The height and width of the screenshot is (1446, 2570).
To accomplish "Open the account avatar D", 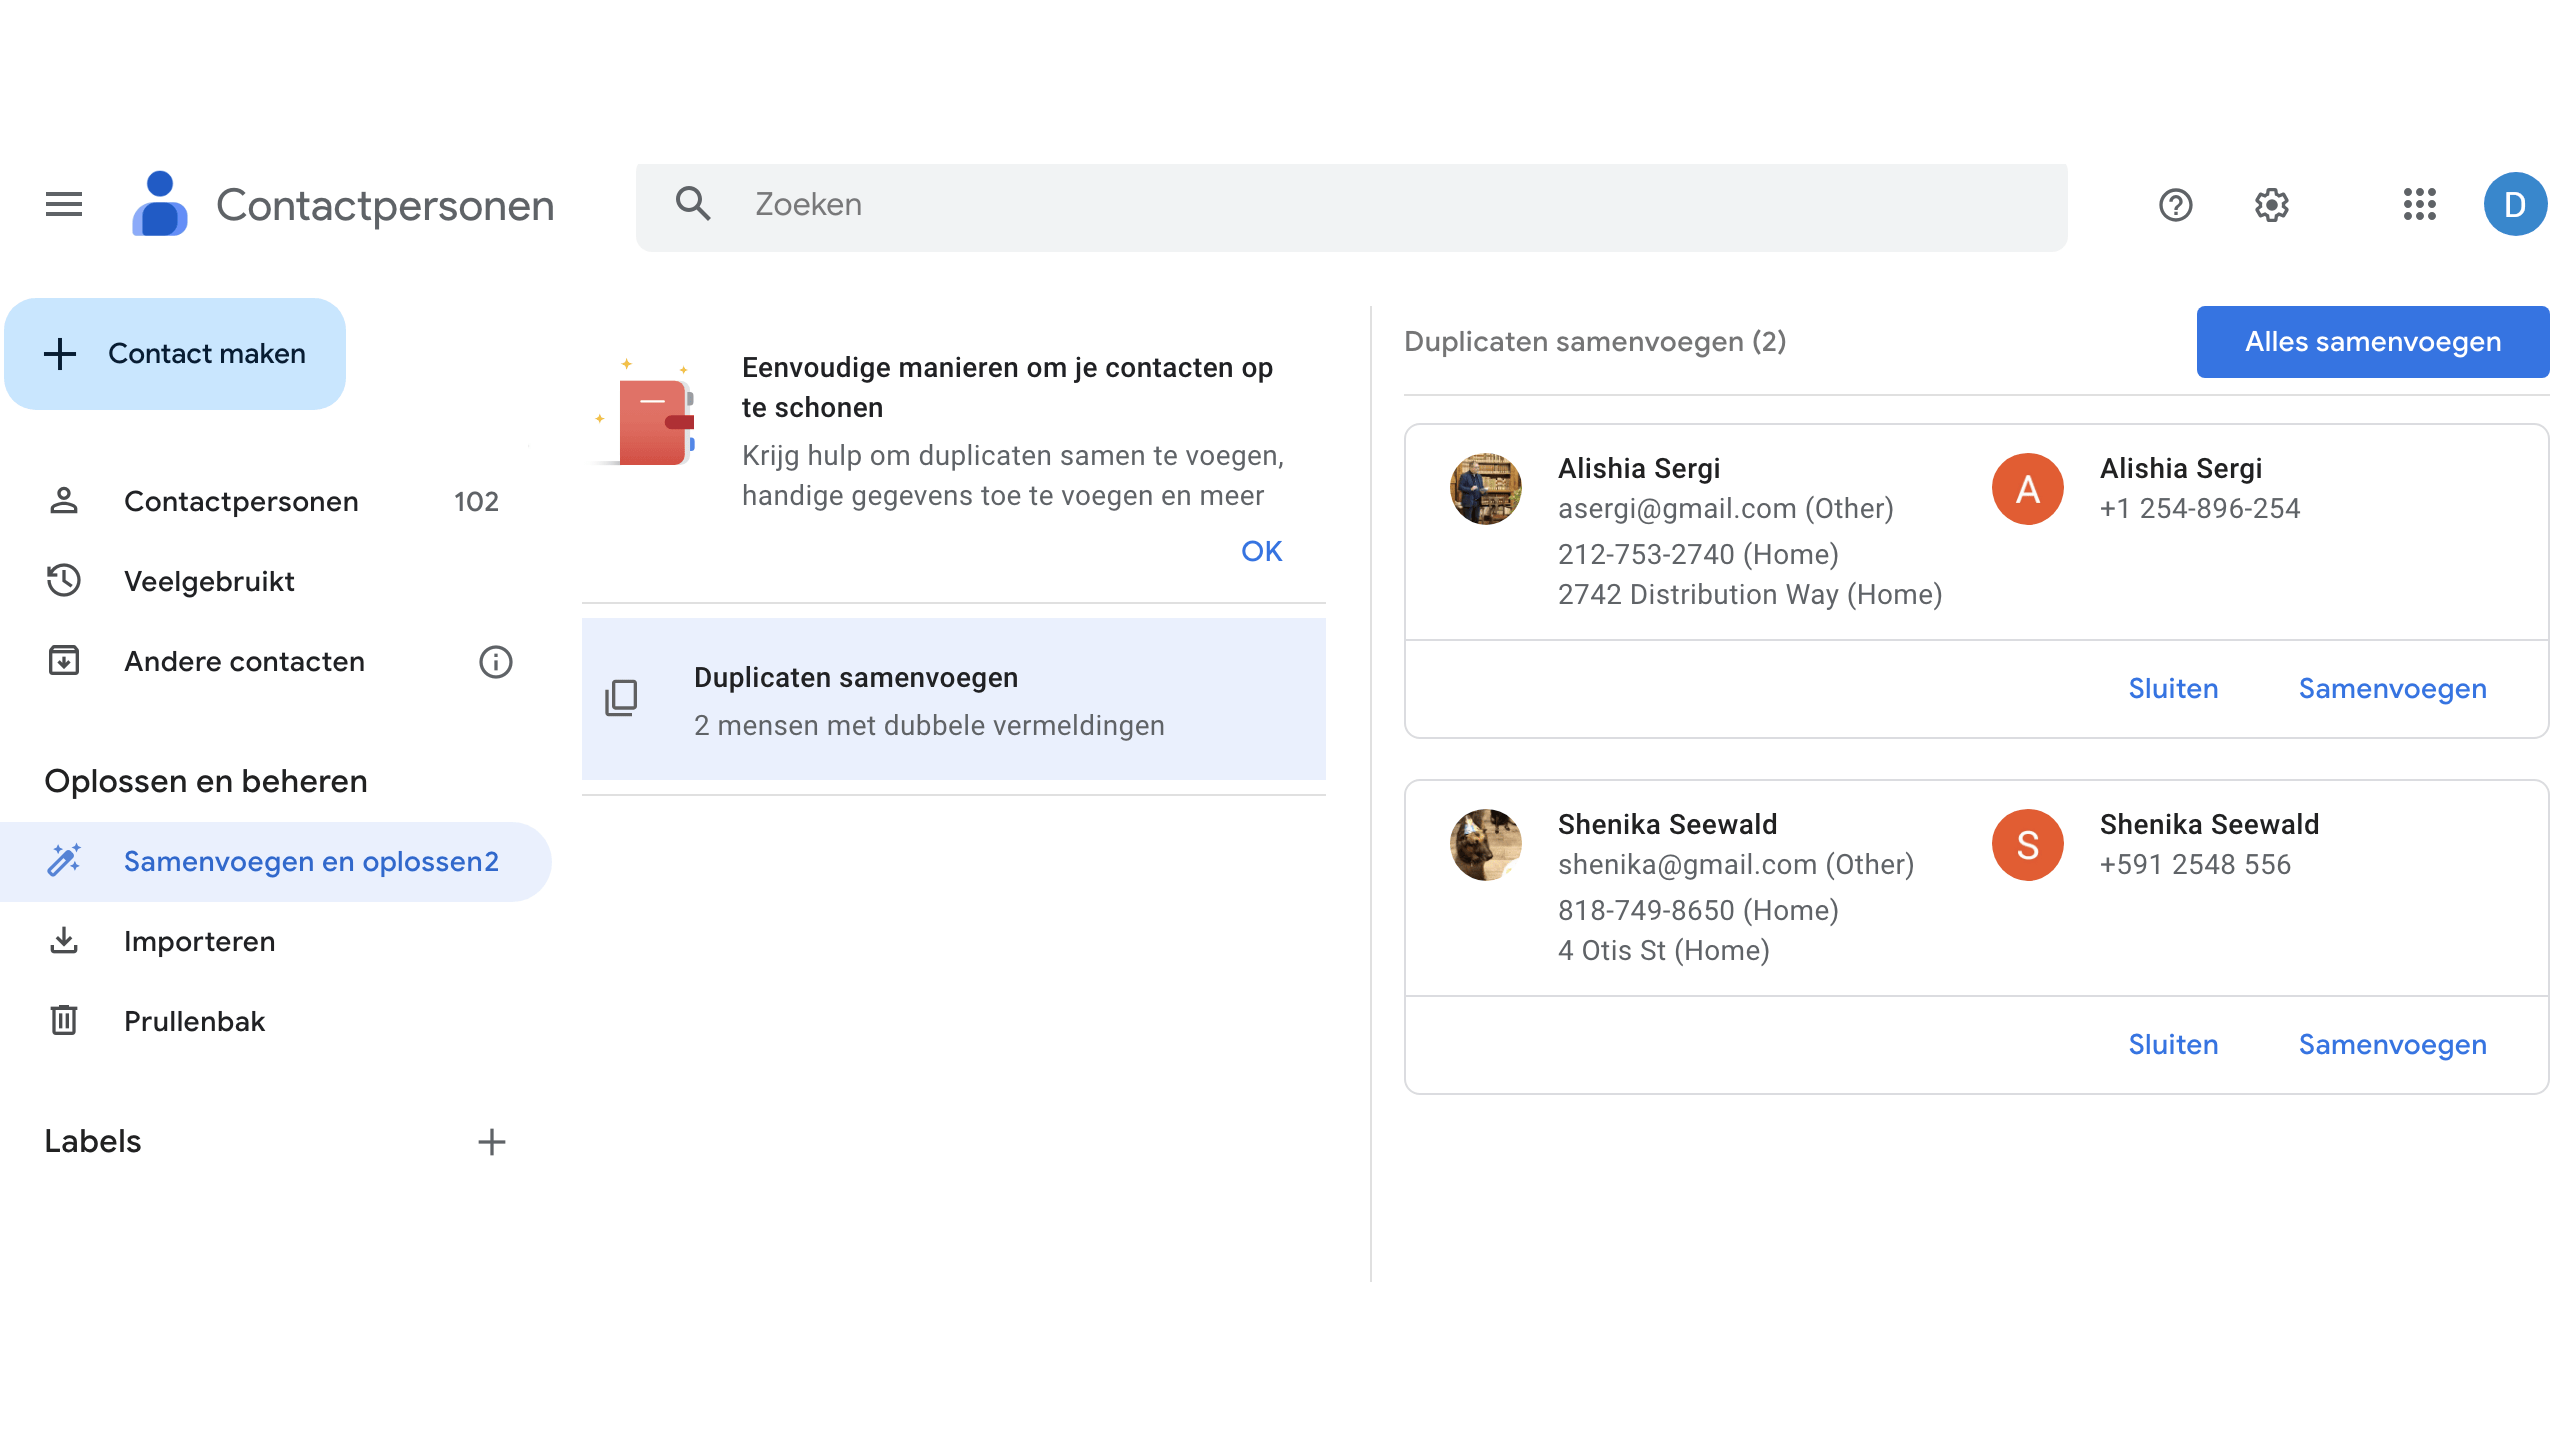I will pyautogui.click(x=2514, y=205).
